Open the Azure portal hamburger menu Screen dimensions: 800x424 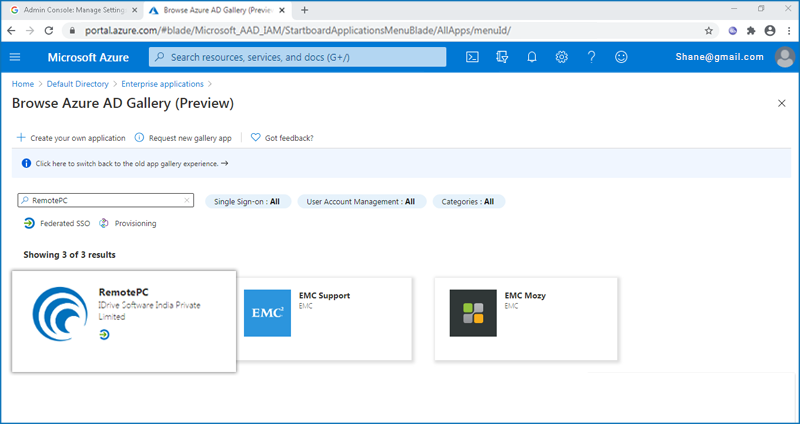click(15, 57)
